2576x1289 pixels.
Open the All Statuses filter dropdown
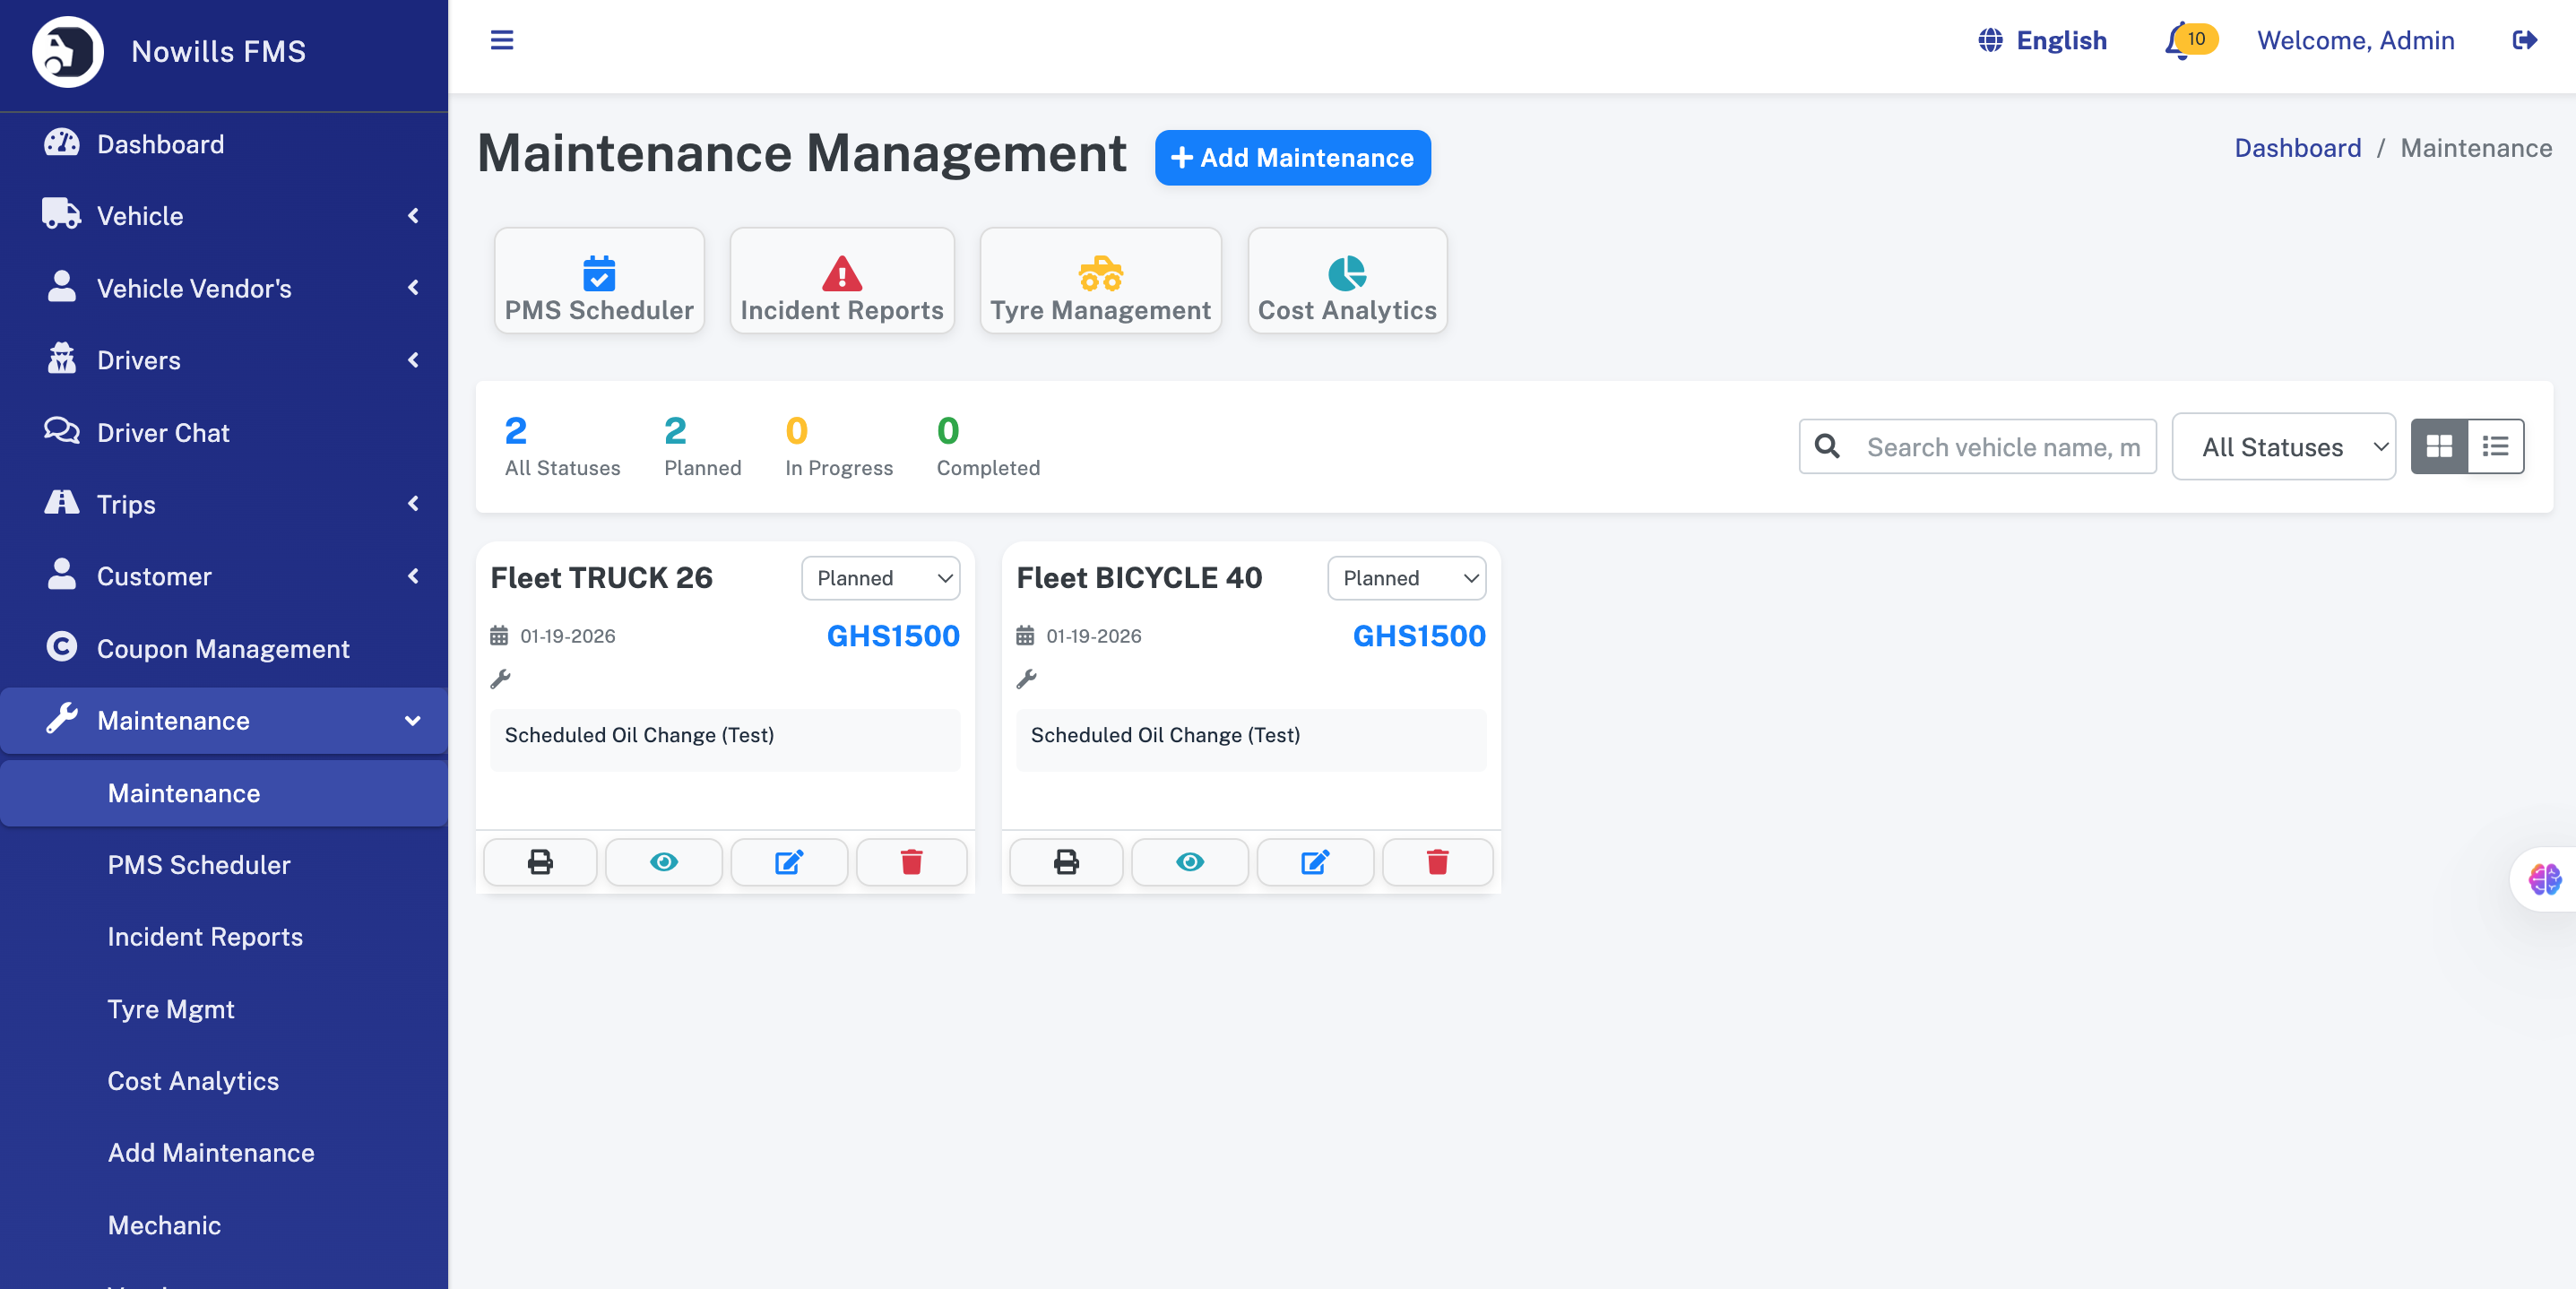2283,447
